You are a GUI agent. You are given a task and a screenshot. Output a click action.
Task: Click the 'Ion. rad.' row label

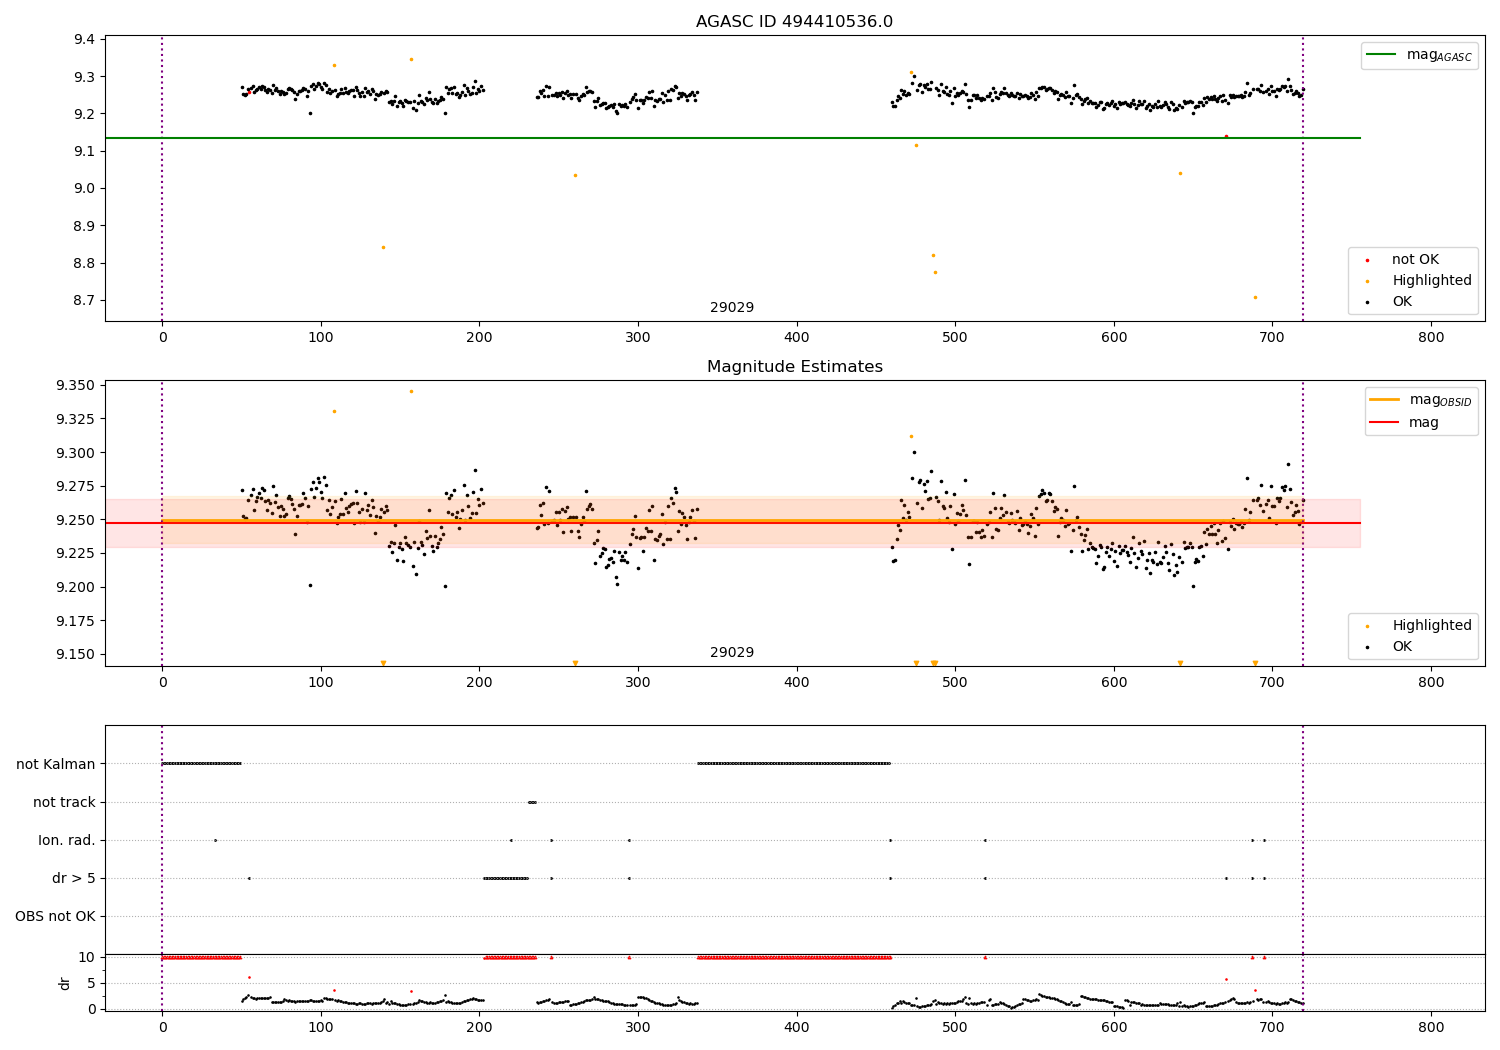click(67, 840)
